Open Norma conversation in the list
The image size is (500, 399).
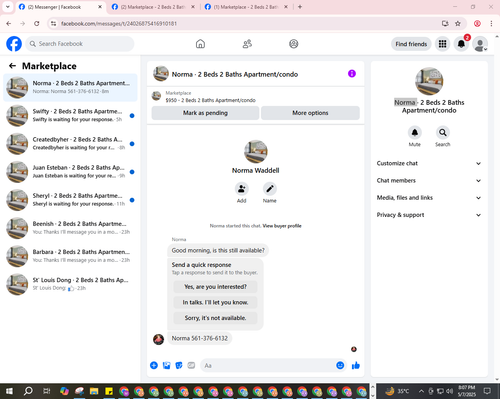tap(70, 87)
